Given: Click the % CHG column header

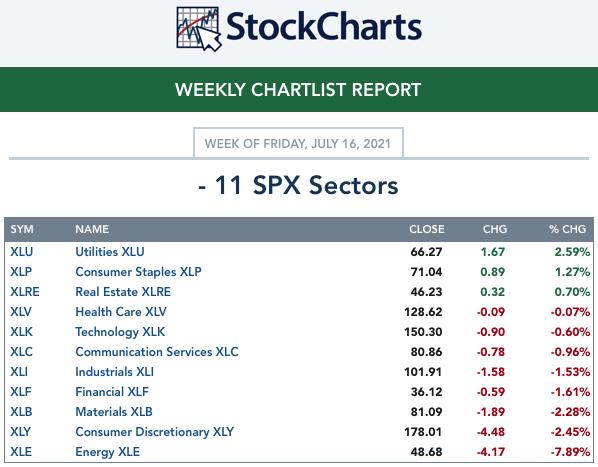Looking at the screenshot, I should [x=567, y=229].
